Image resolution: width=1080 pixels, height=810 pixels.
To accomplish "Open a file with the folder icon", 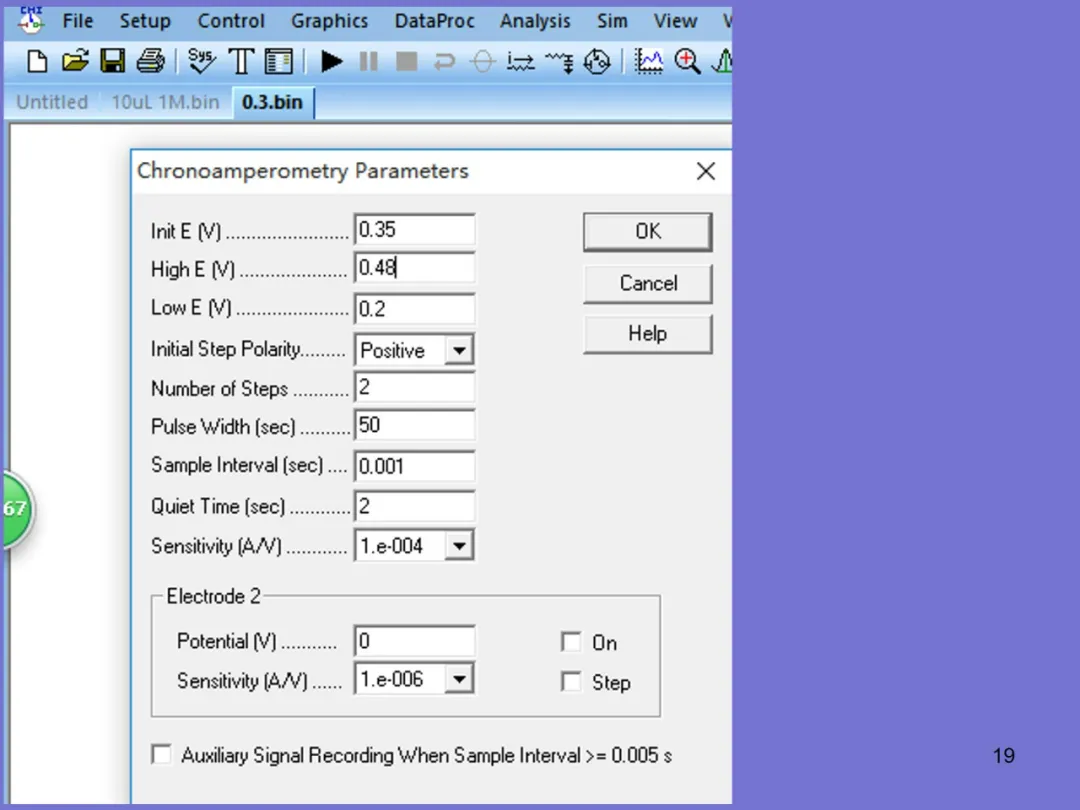I will (75, 62).
